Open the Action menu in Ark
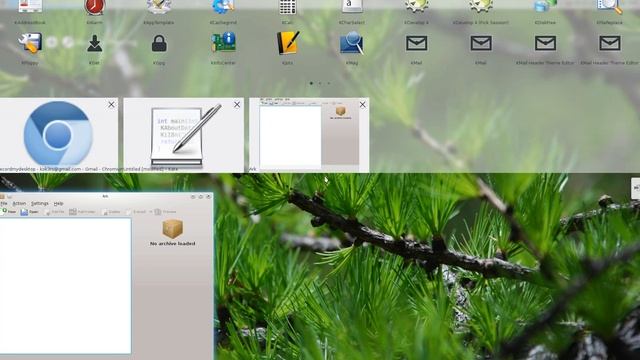Screen dimensions: 640x360 (19, 203)
